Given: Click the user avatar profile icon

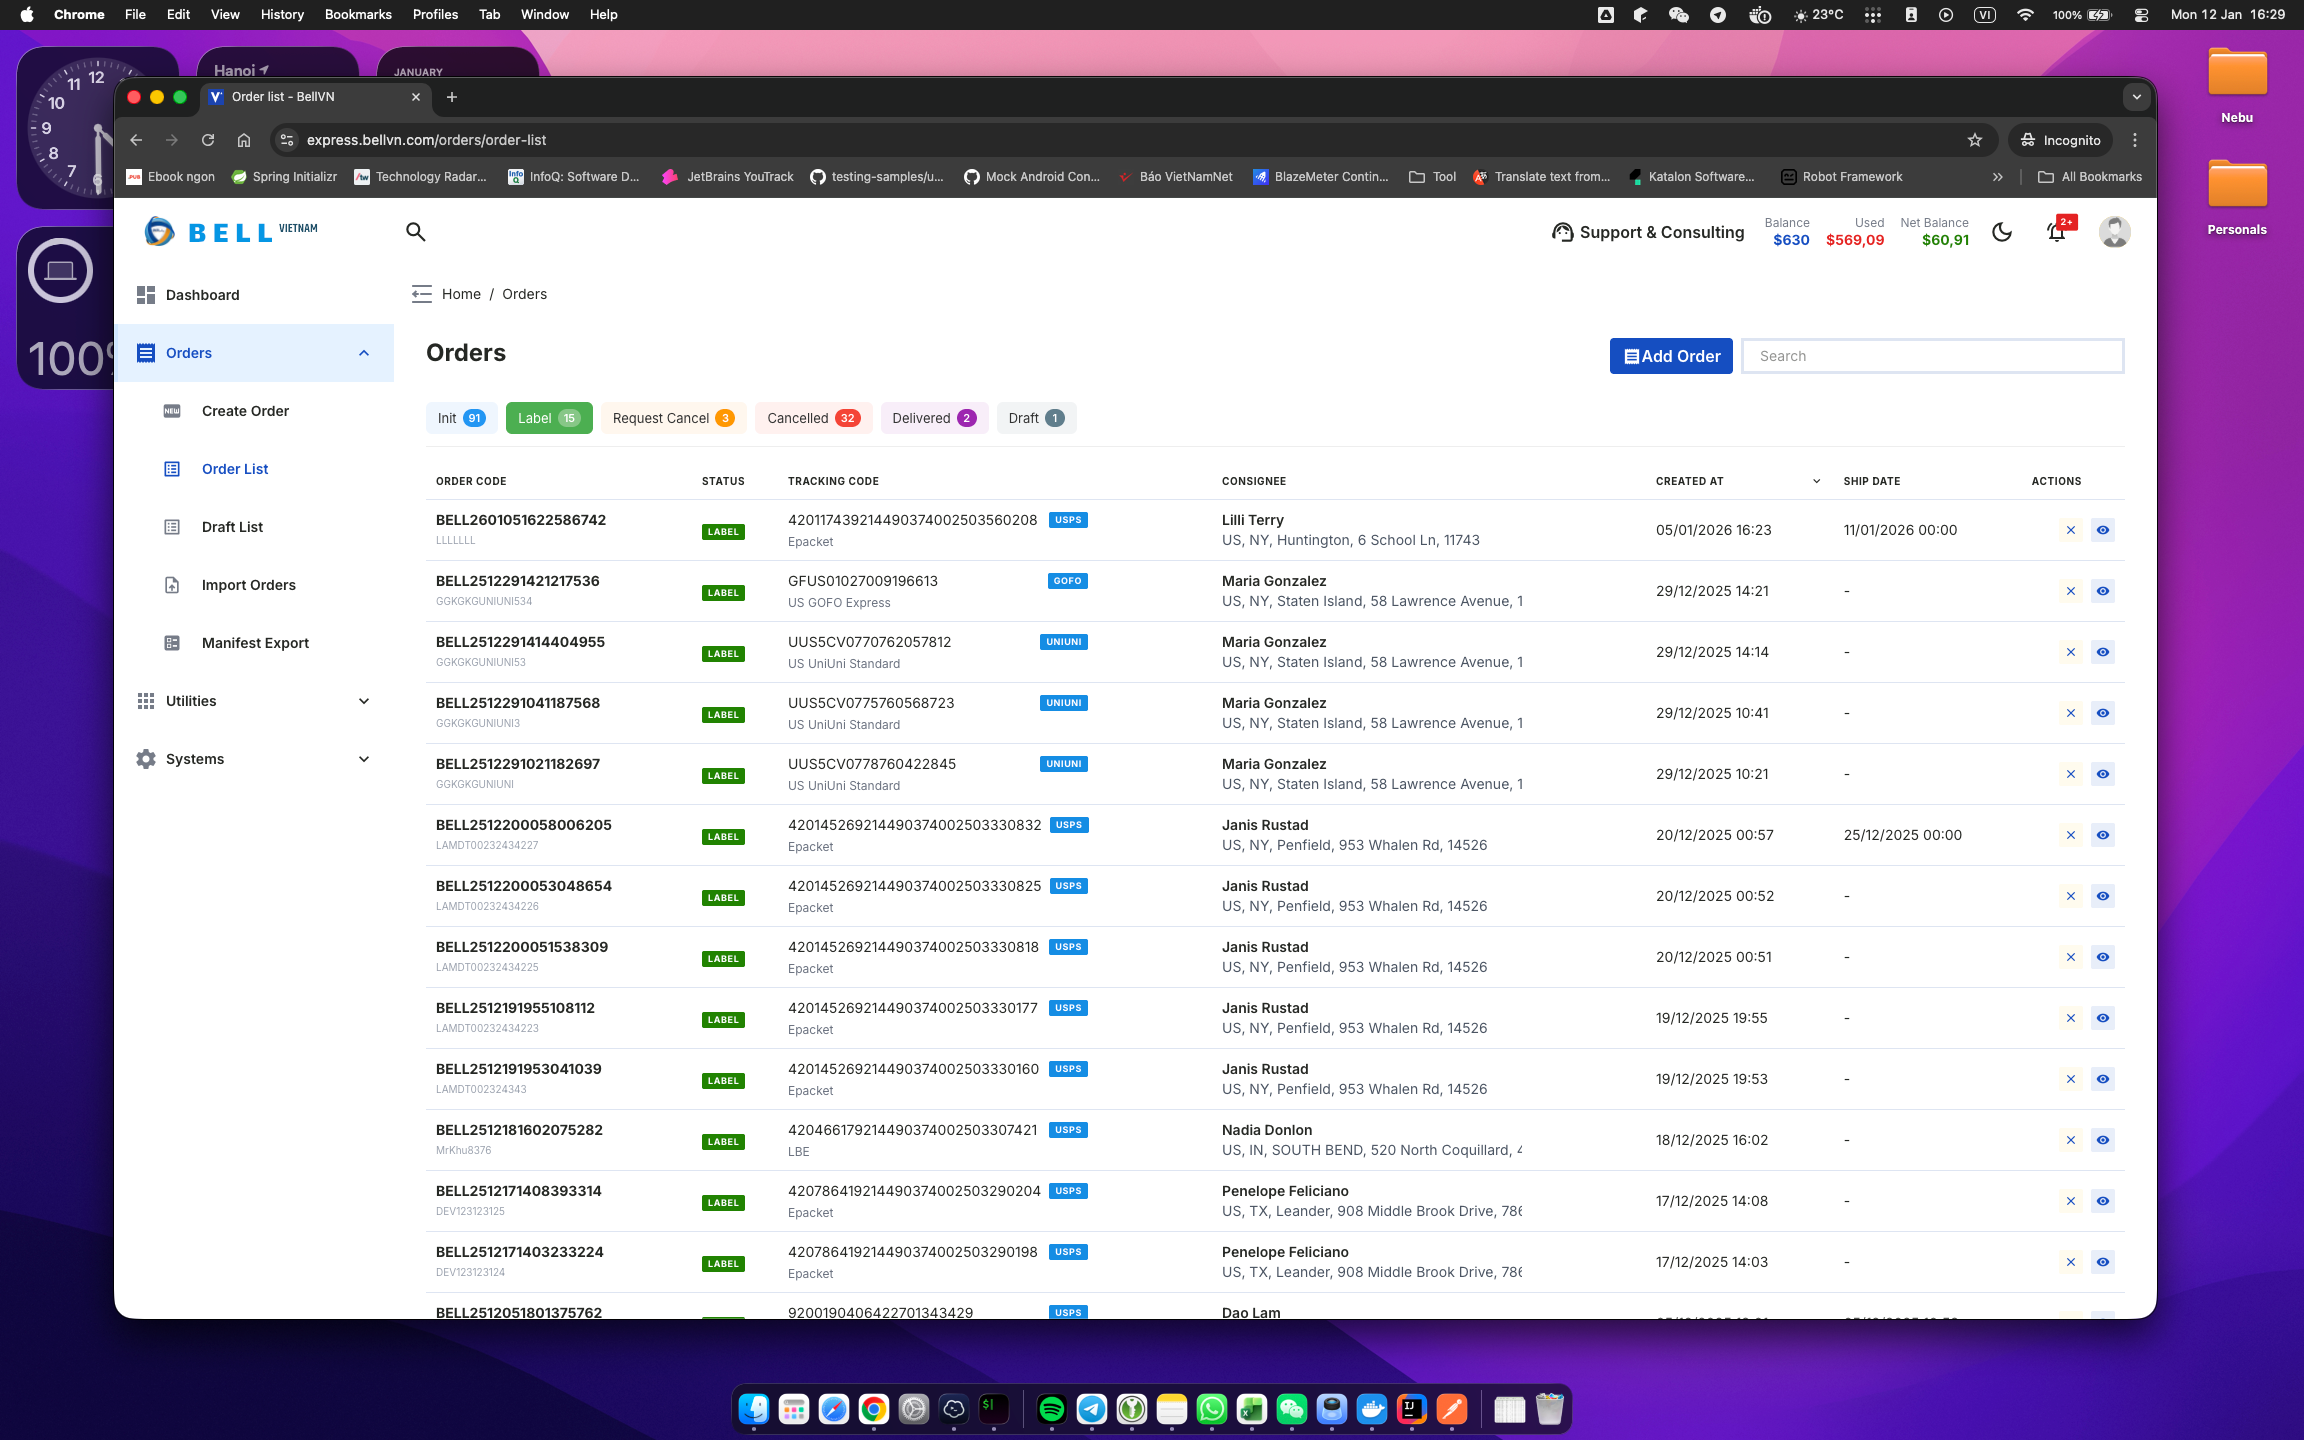Looking at the screenshot, I should point(2114,232).
